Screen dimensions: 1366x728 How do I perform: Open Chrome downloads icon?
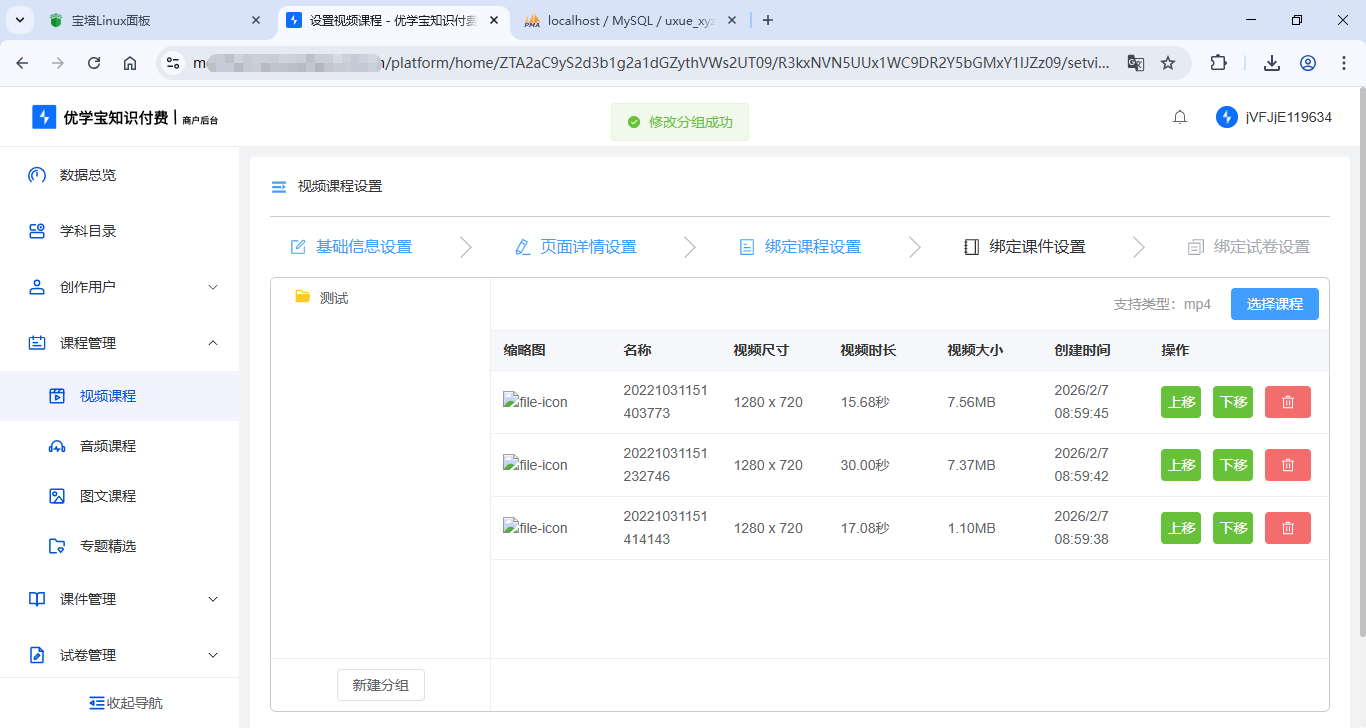(x=1271, y=63)
